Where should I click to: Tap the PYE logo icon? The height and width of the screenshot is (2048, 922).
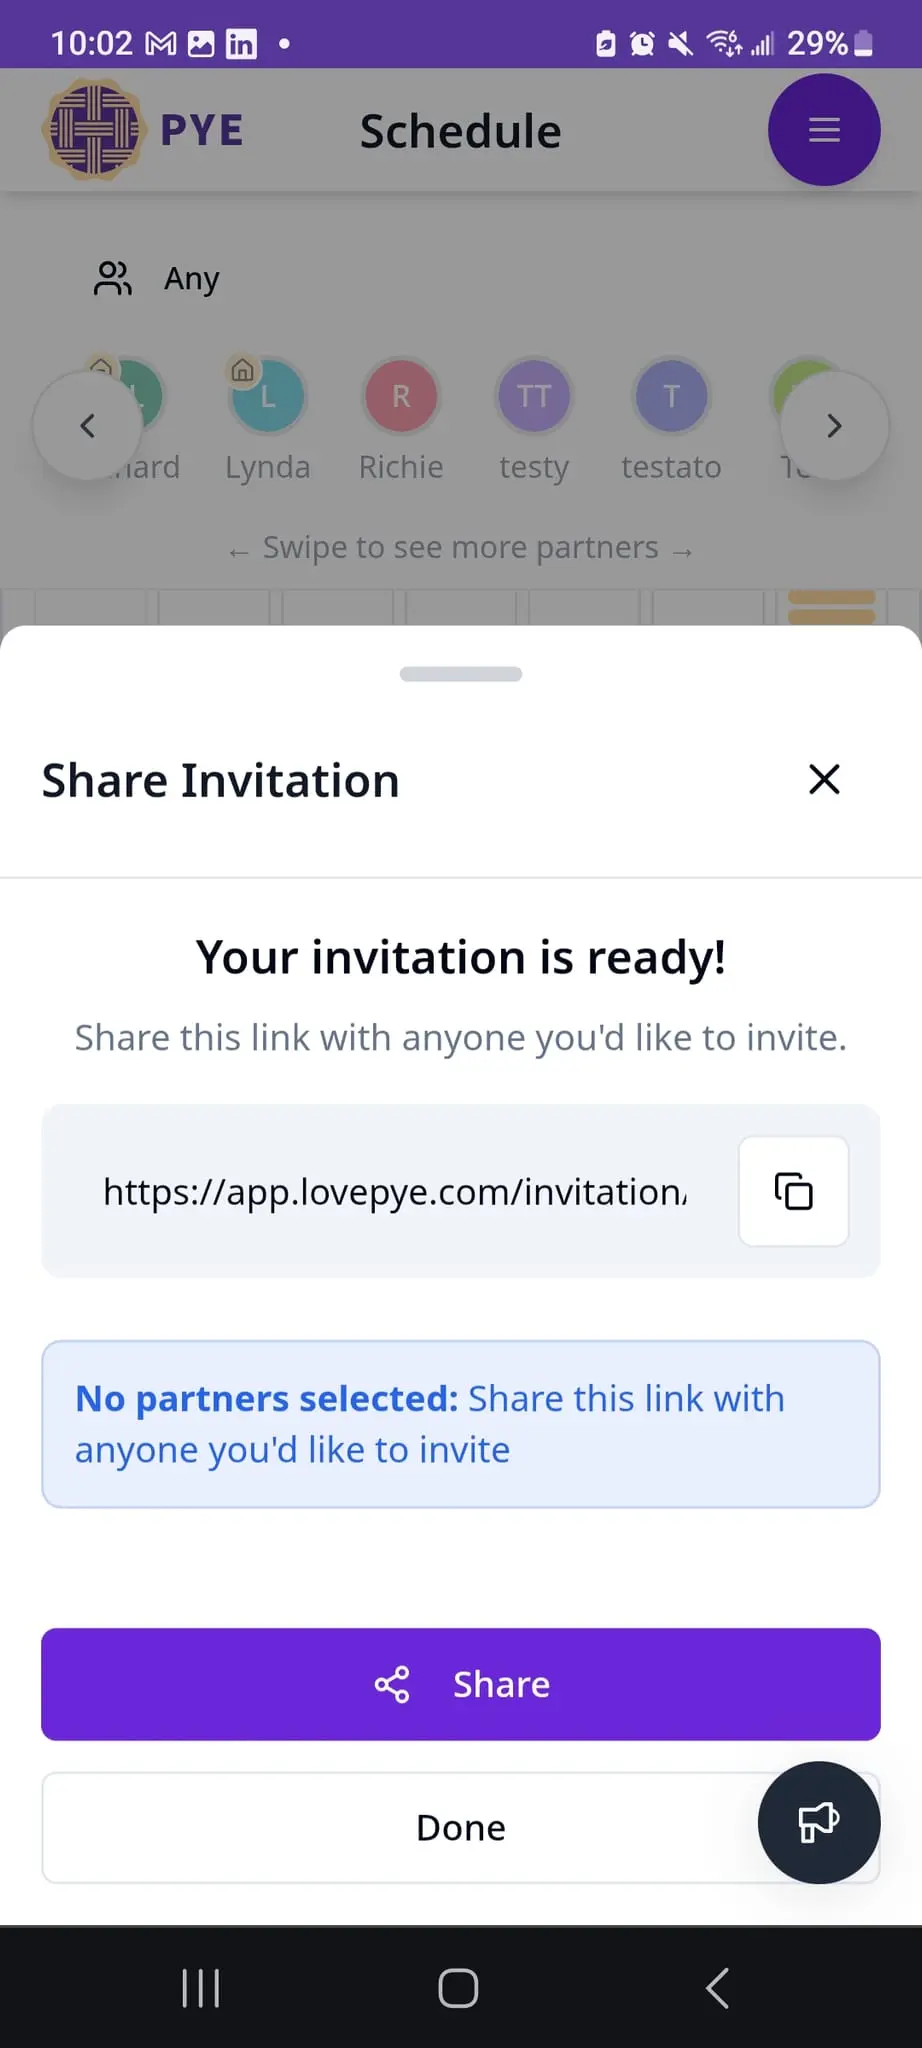pyautogui.click(x=94, y=130)
